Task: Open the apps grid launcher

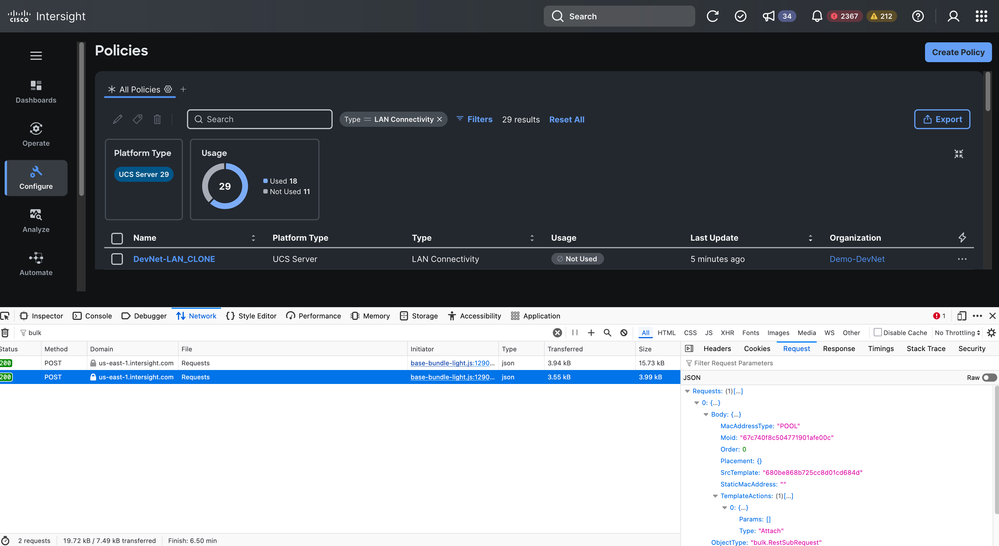Action: (981, 17)
